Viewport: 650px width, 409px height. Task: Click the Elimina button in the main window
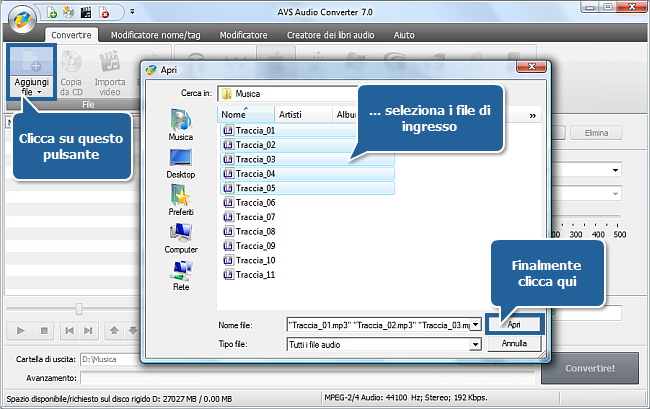tap(596, 133)
